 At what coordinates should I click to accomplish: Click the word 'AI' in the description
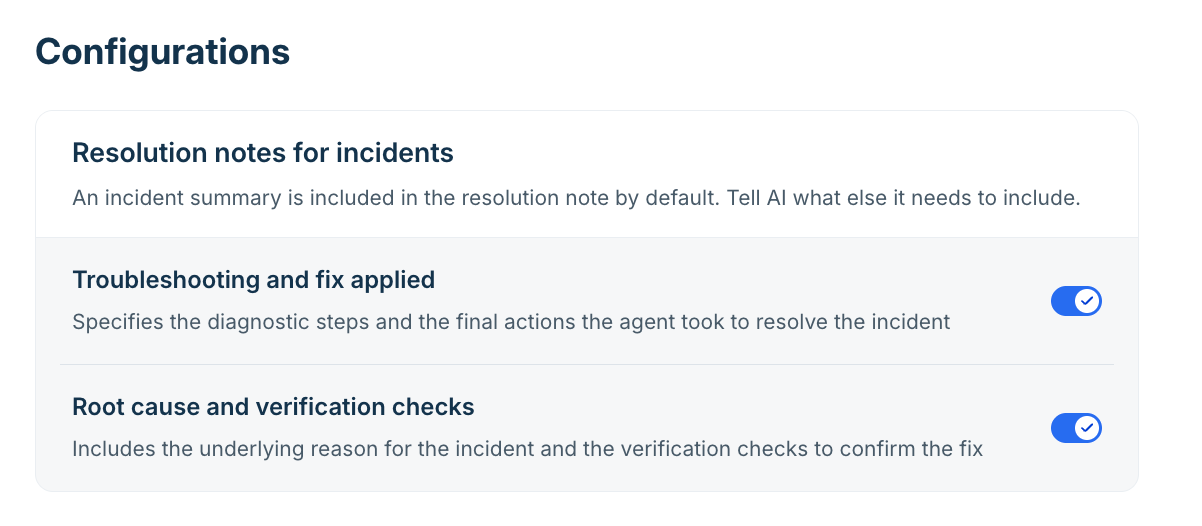[x=776, y=198]
